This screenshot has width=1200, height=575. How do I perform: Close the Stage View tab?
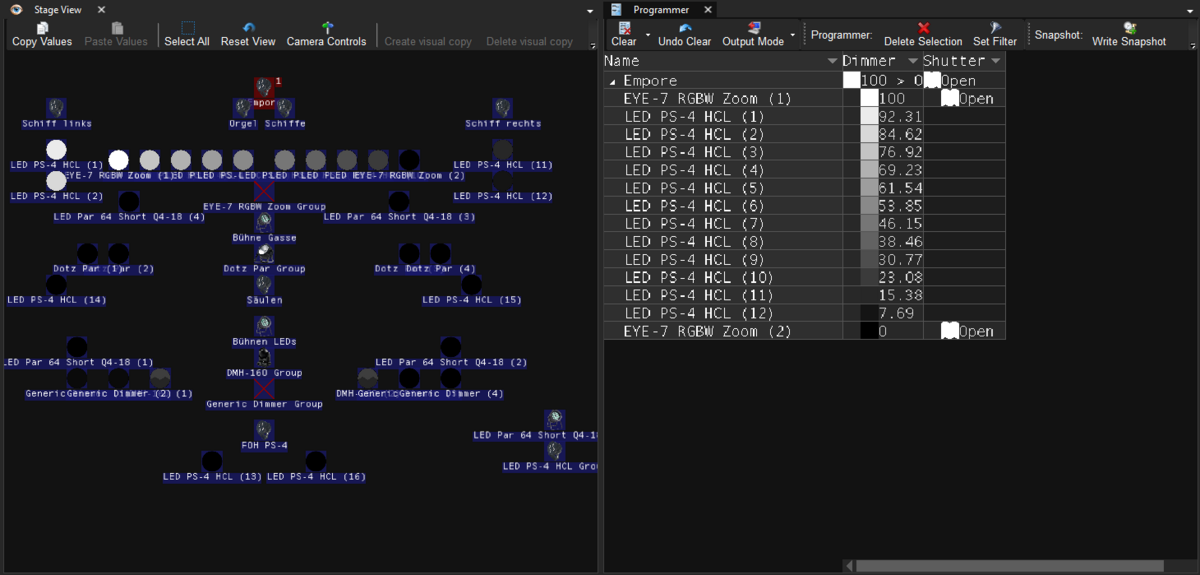point(101,9)
